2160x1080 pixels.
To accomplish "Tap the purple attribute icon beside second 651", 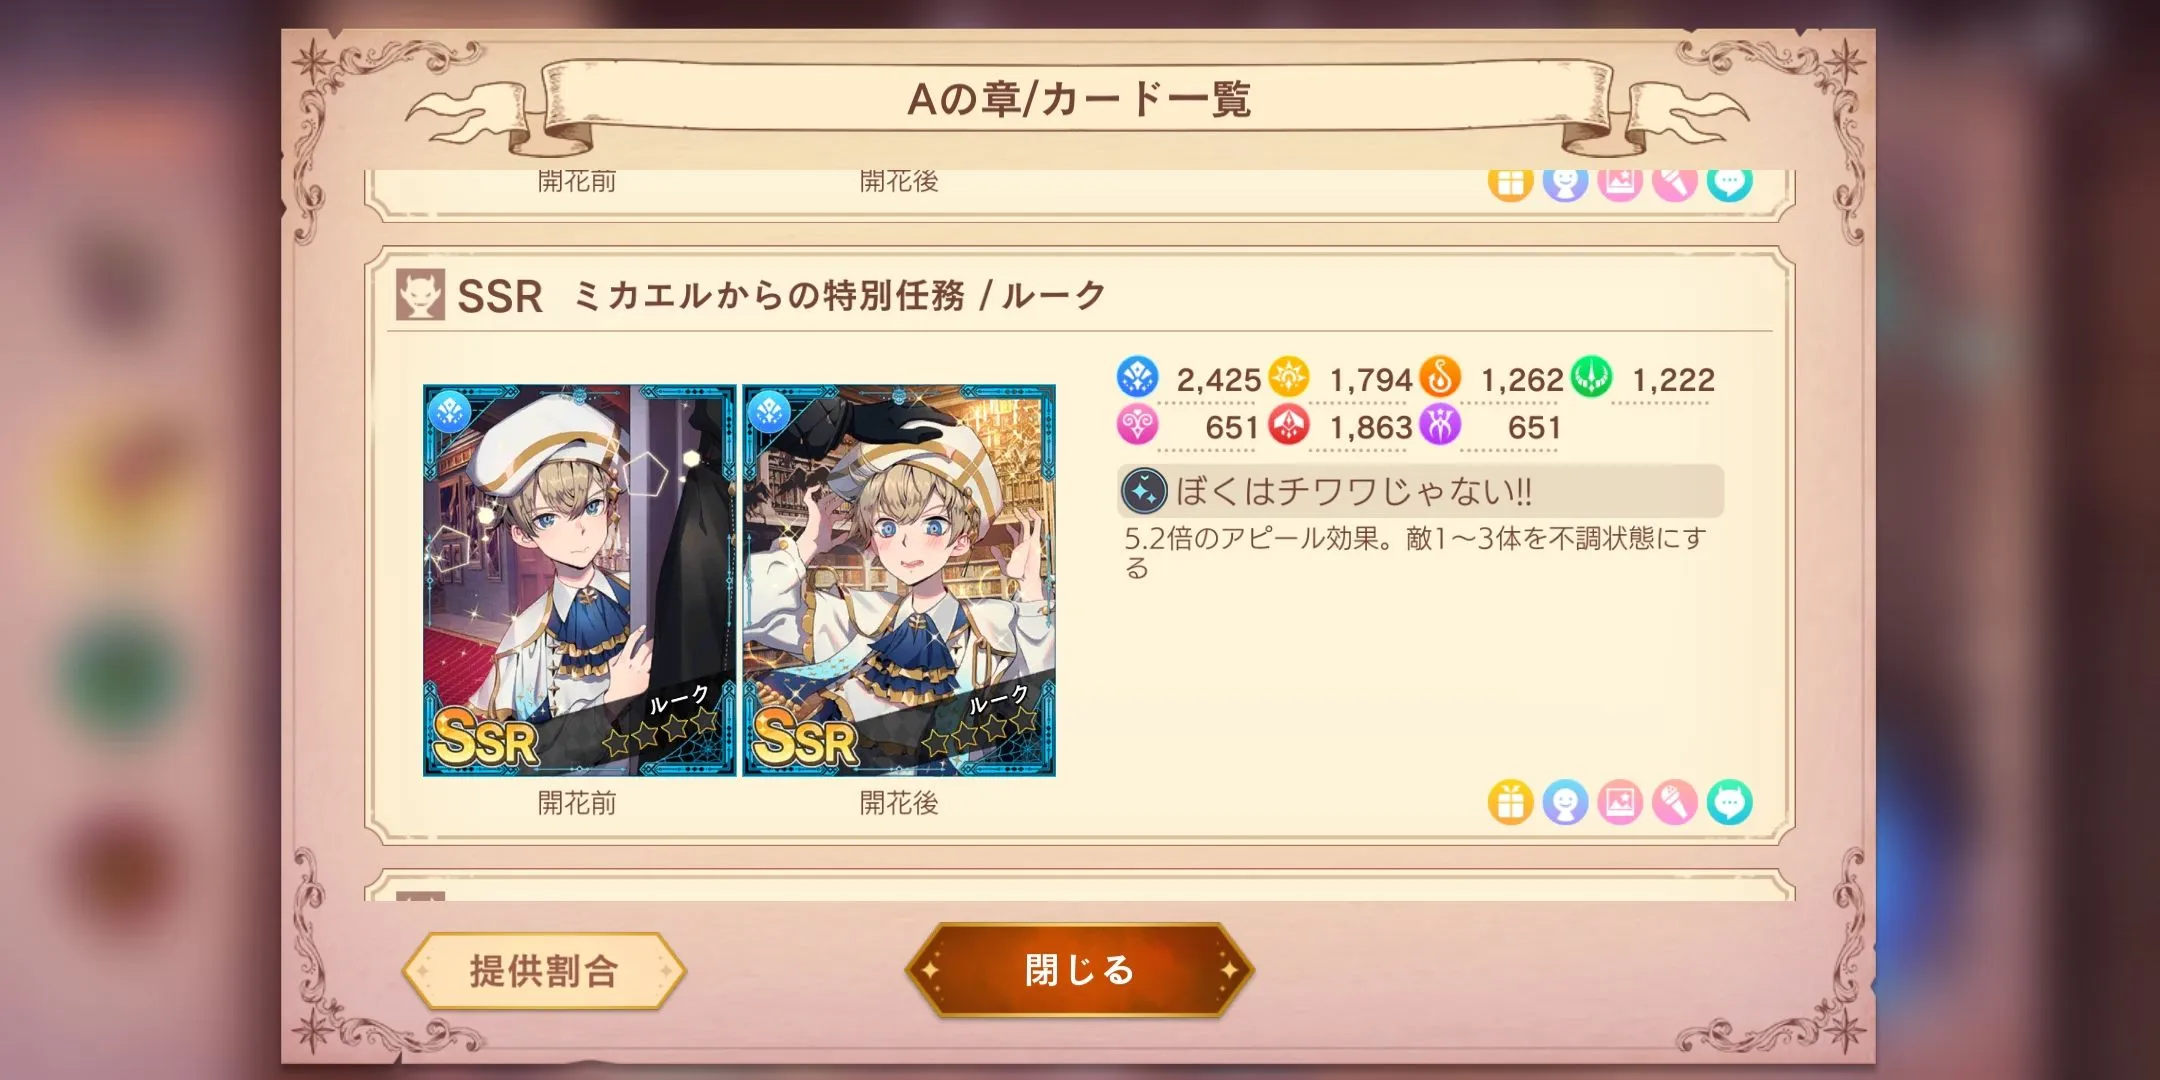I will pyautogui.click(x=1440, y=425).
